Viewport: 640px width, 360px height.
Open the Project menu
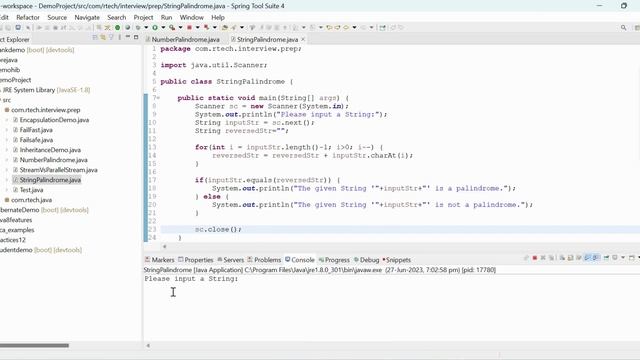pos(143,18)
